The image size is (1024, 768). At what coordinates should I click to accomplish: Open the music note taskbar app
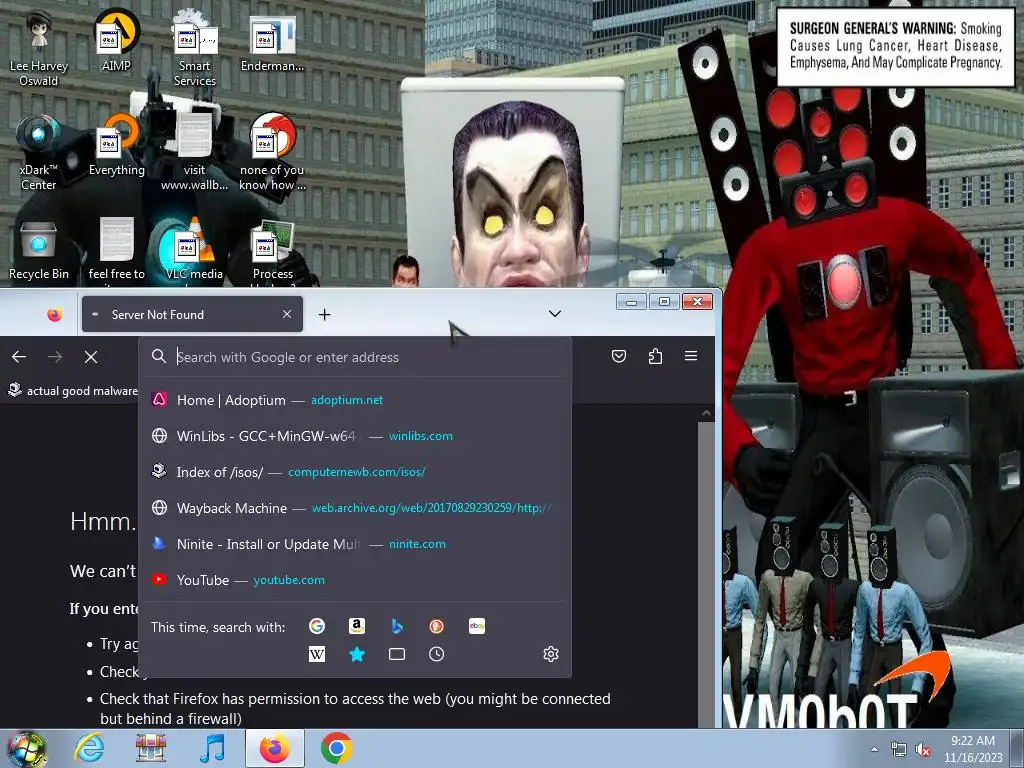pos(212,748)
